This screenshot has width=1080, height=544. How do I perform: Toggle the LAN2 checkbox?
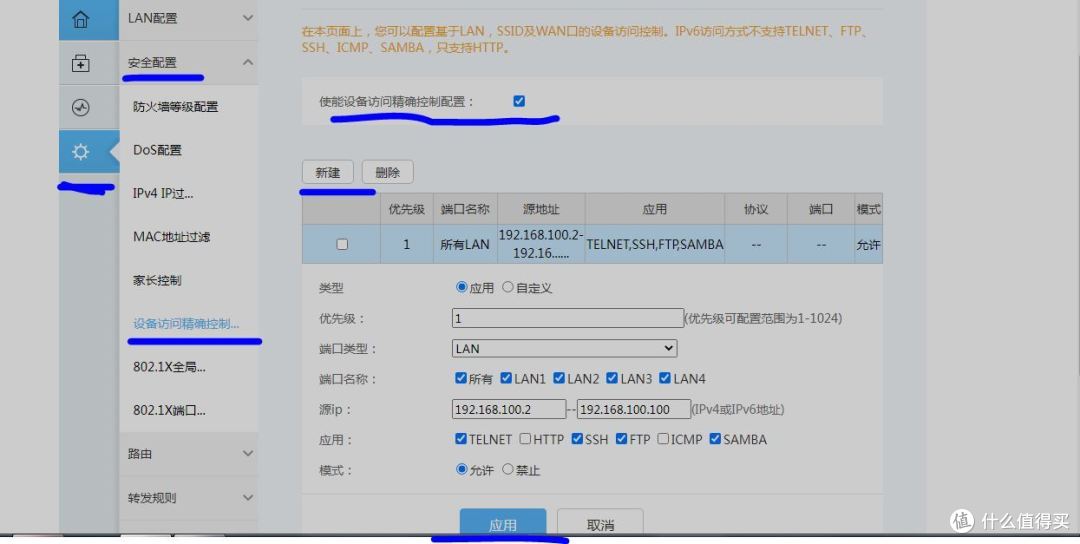coord(559,378)
